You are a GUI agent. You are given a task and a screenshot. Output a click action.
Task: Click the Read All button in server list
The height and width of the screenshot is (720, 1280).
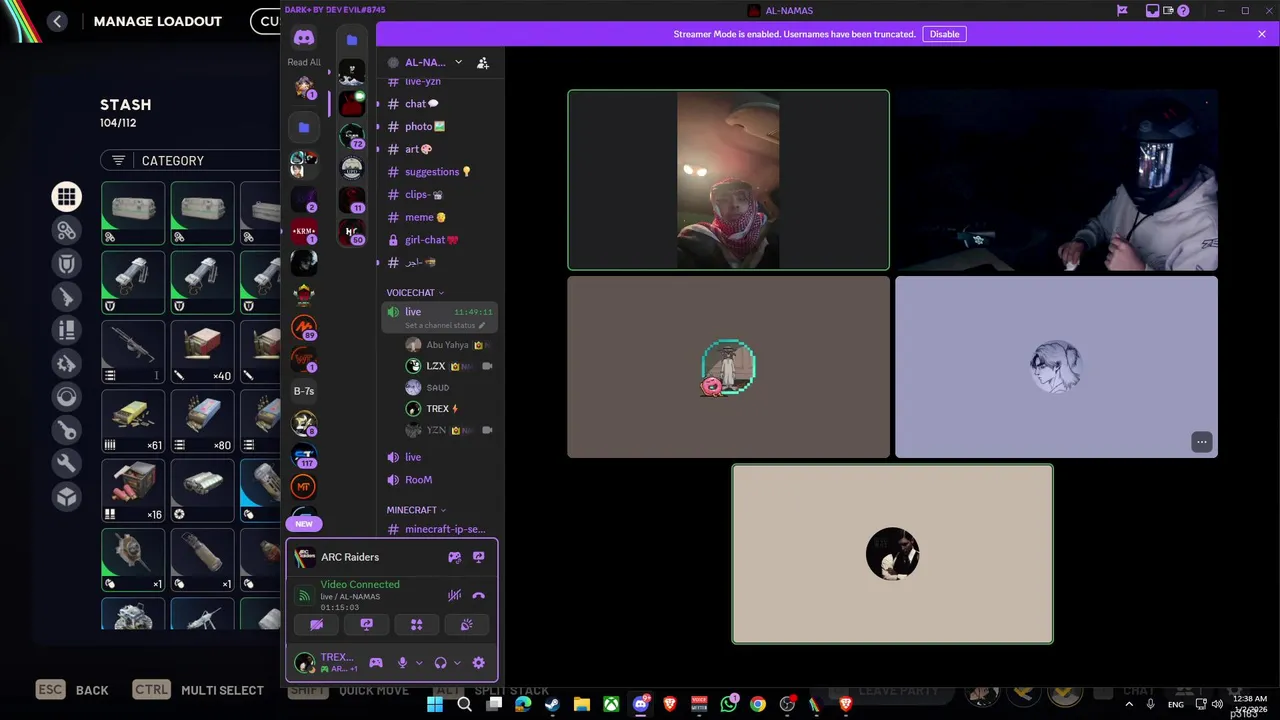[304, 62]
